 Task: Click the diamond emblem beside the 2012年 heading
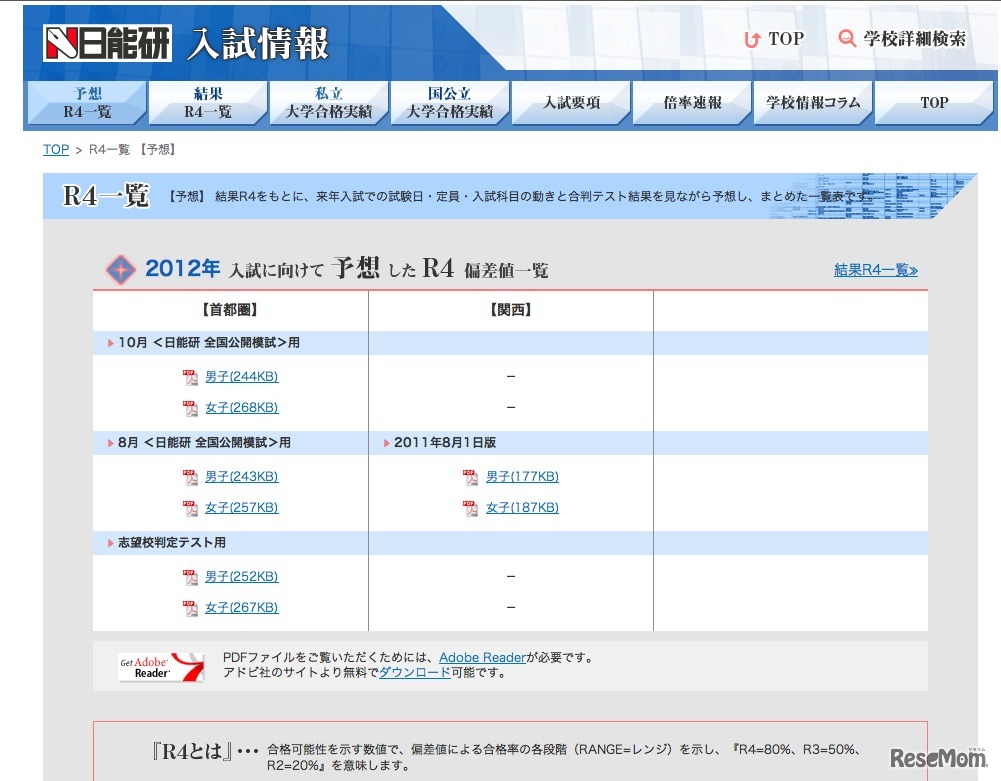point(120,269)
